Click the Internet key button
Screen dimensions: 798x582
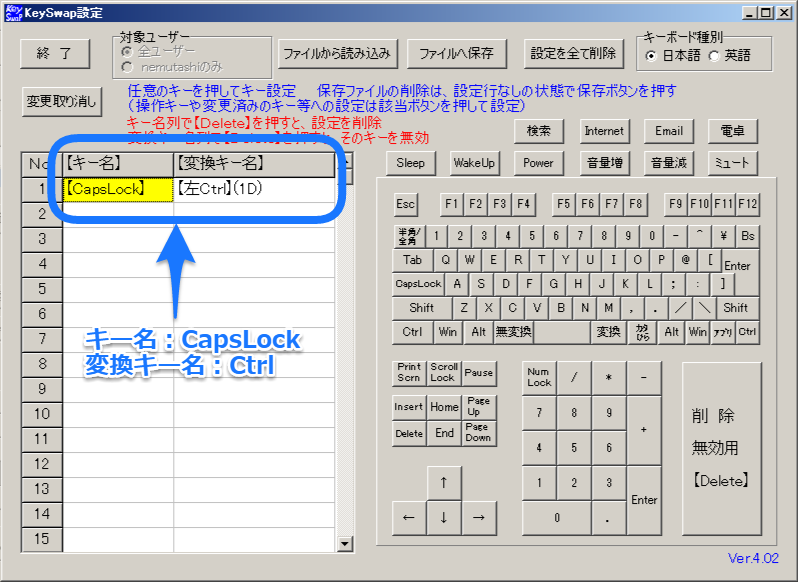pyautogui.click(x=604, y=131)
